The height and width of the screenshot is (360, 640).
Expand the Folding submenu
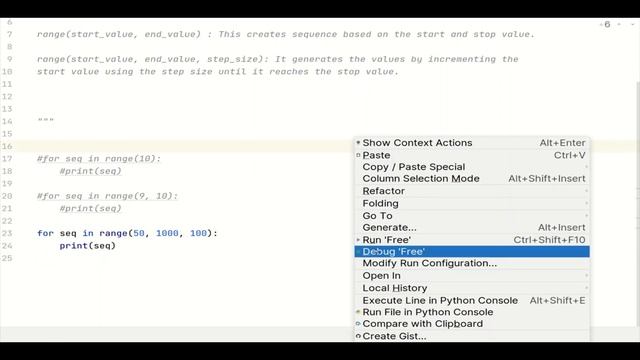[x=472, y=203]
